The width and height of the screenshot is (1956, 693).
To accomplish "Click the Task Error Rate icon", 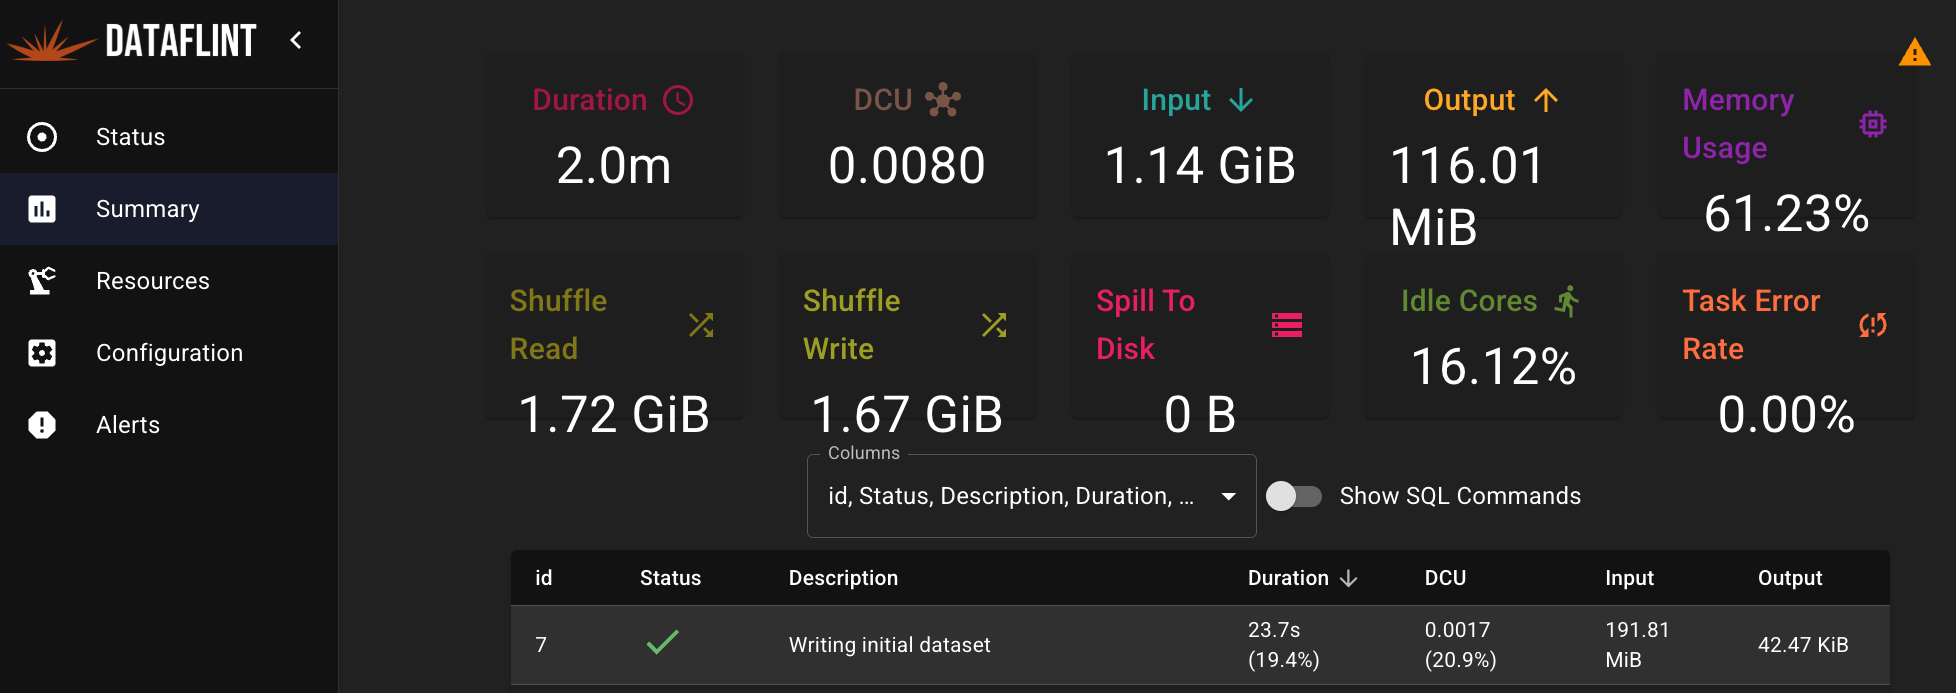I will click(1872, 325).
